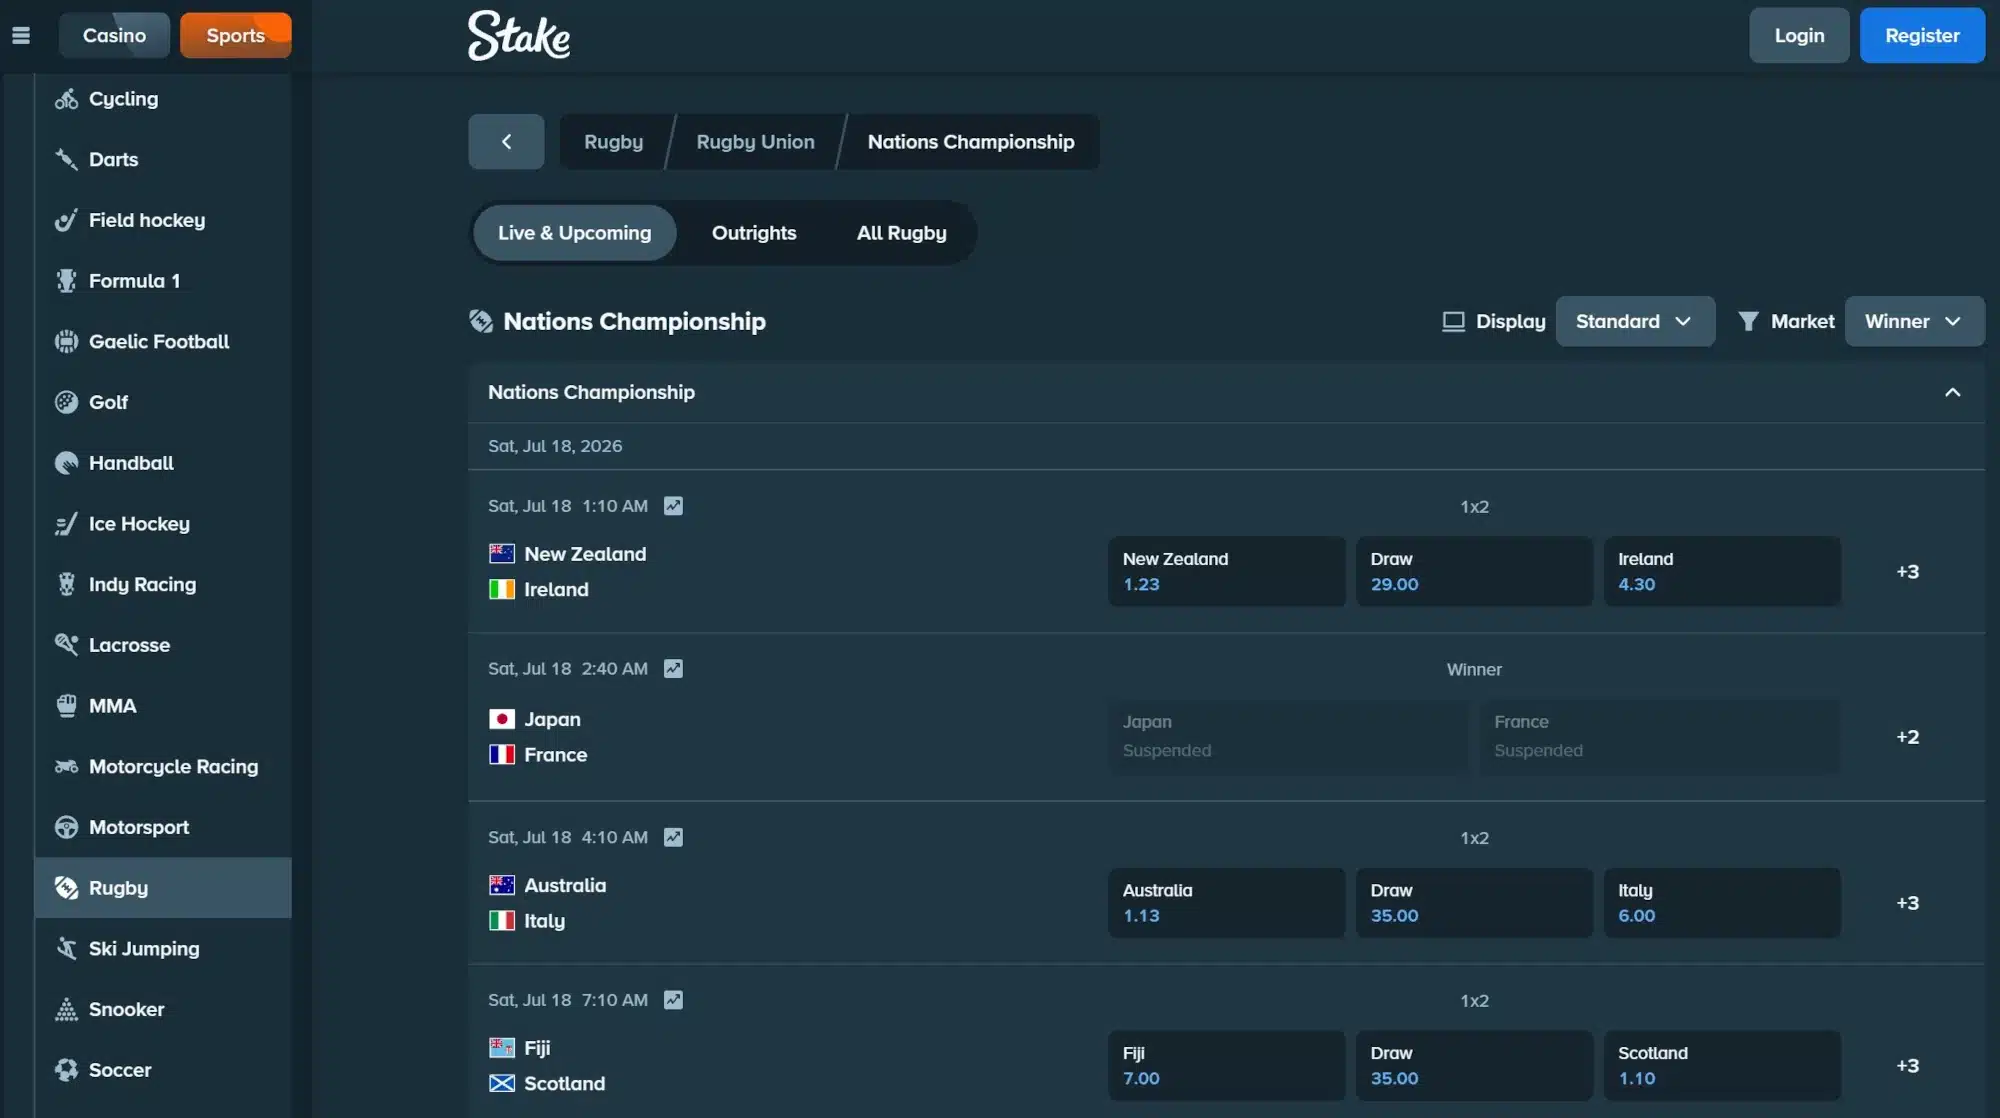The image size is (2000, 1118).
Task: Open stats icon for Fiji vs Scotland
Action: point(673,1000)
